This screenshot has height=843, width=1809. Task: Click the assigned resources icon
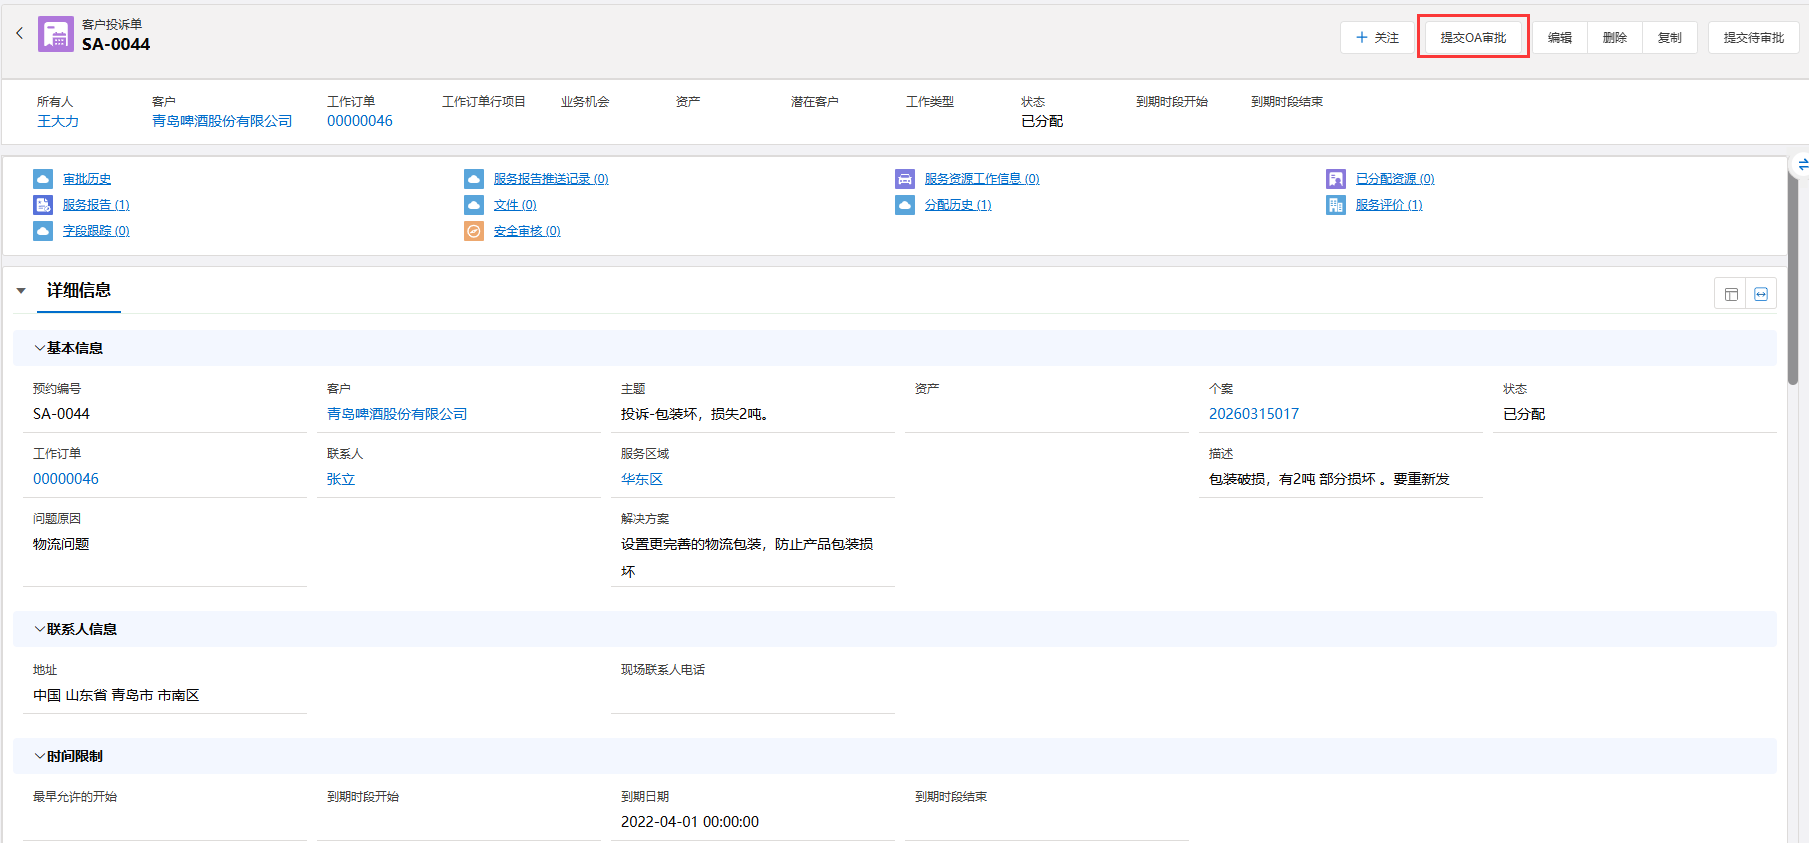1336,179
